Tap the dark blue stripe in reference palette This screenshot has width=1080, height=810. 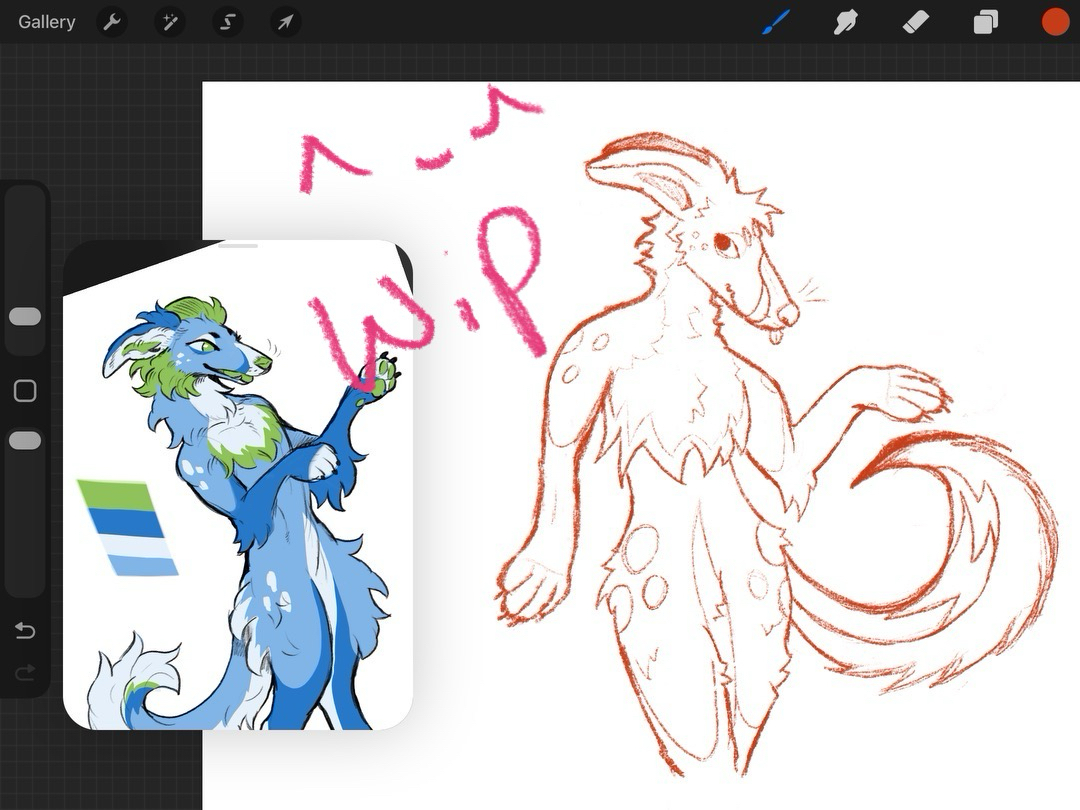click(125, 522)
